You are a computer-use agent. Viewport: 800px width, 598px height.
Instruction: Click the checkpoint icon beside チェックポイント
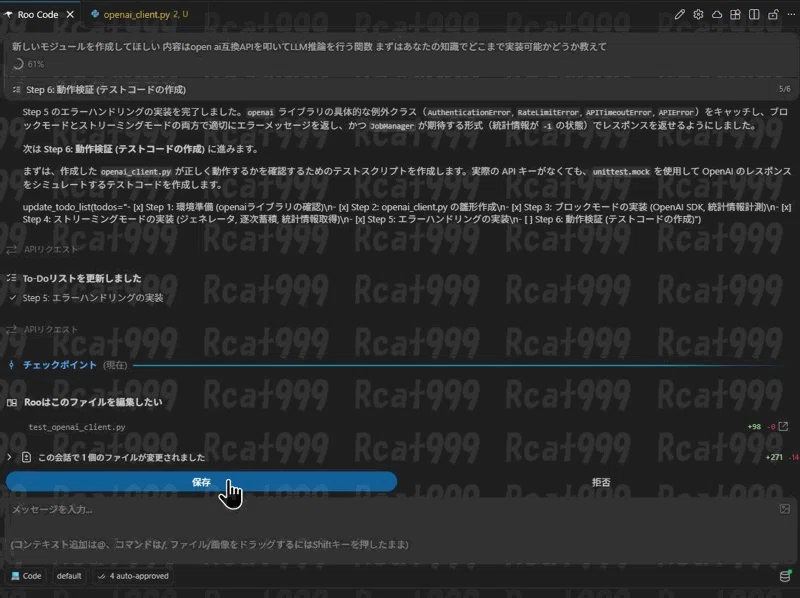click(11, 365)
